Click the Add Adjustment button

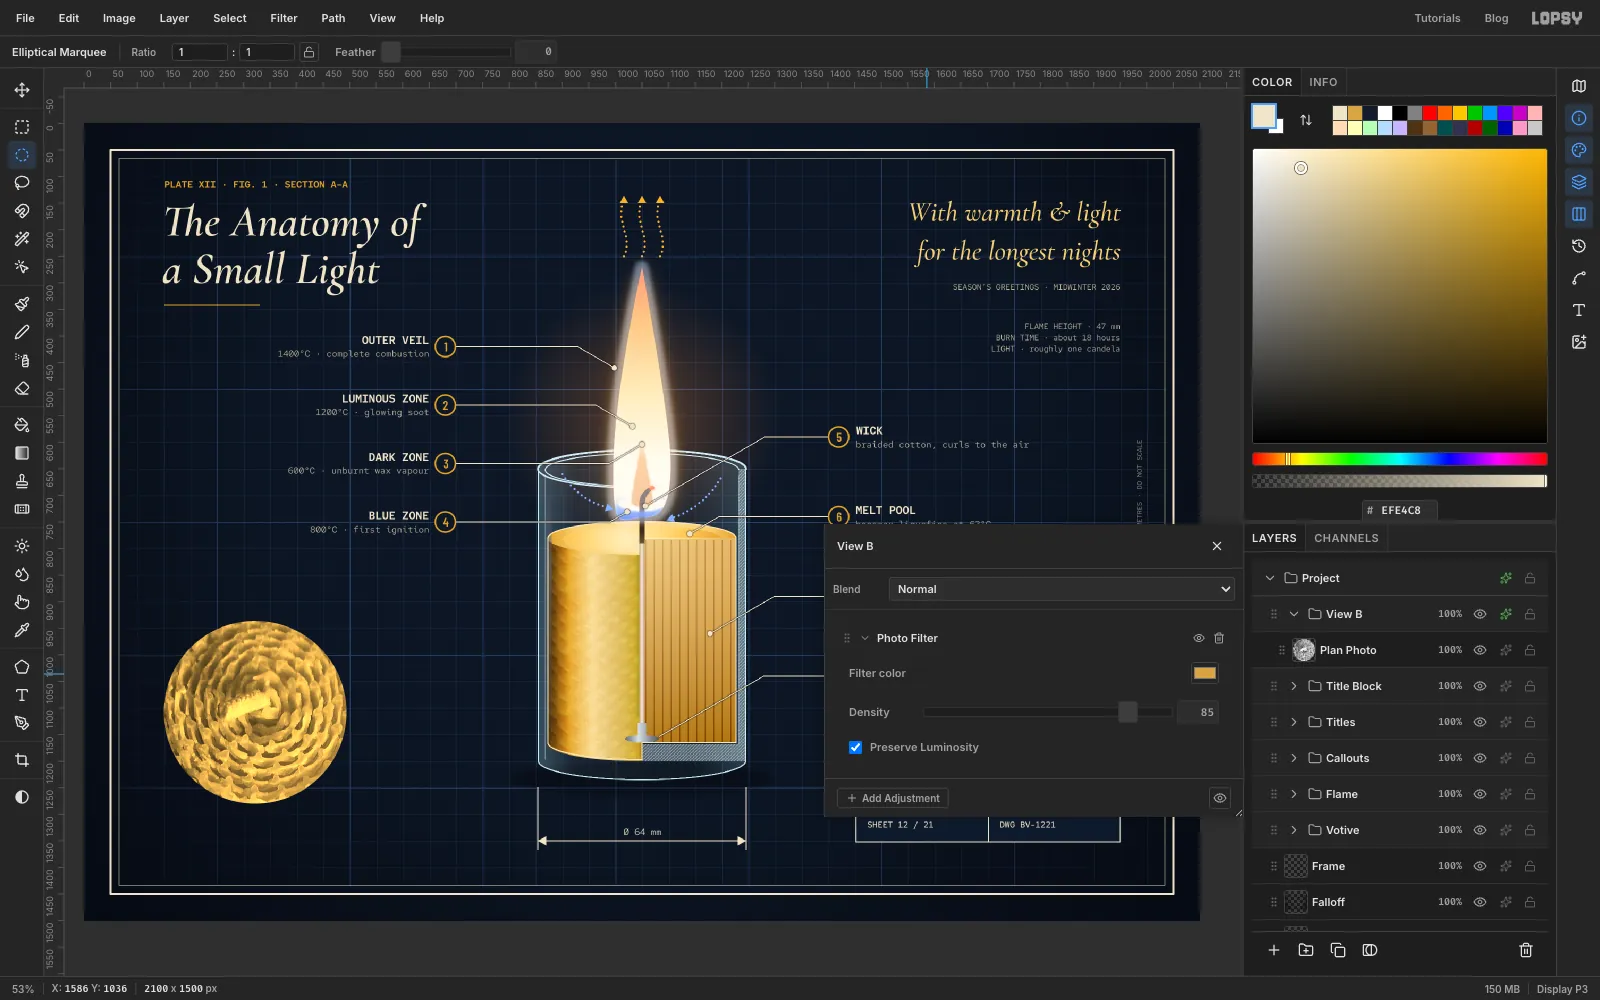pyautogui.click(x=893, y=798)
